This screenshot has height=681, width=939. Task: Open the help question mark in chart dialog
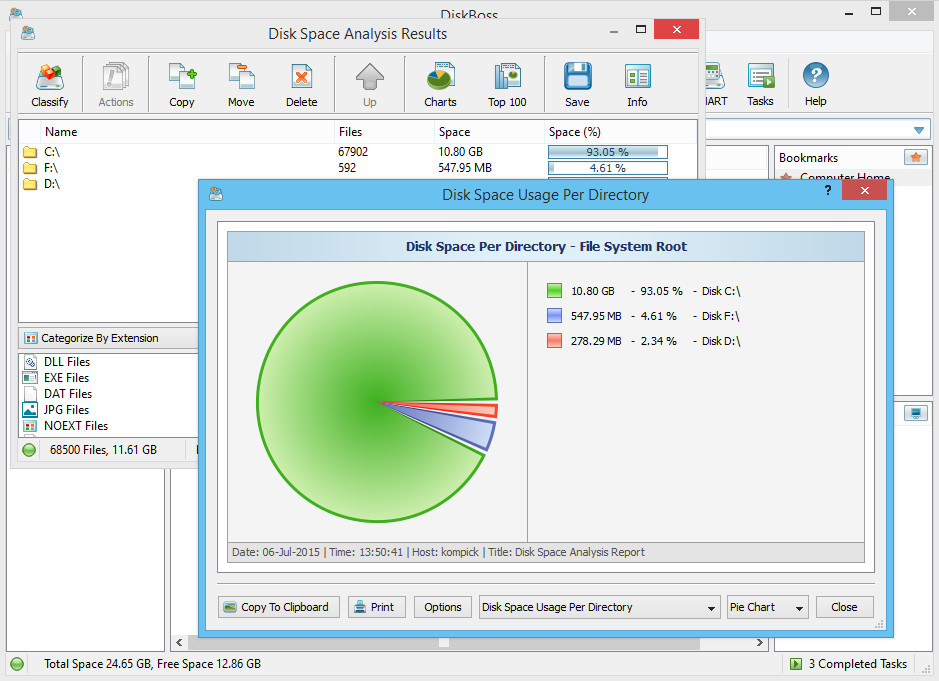828,190
